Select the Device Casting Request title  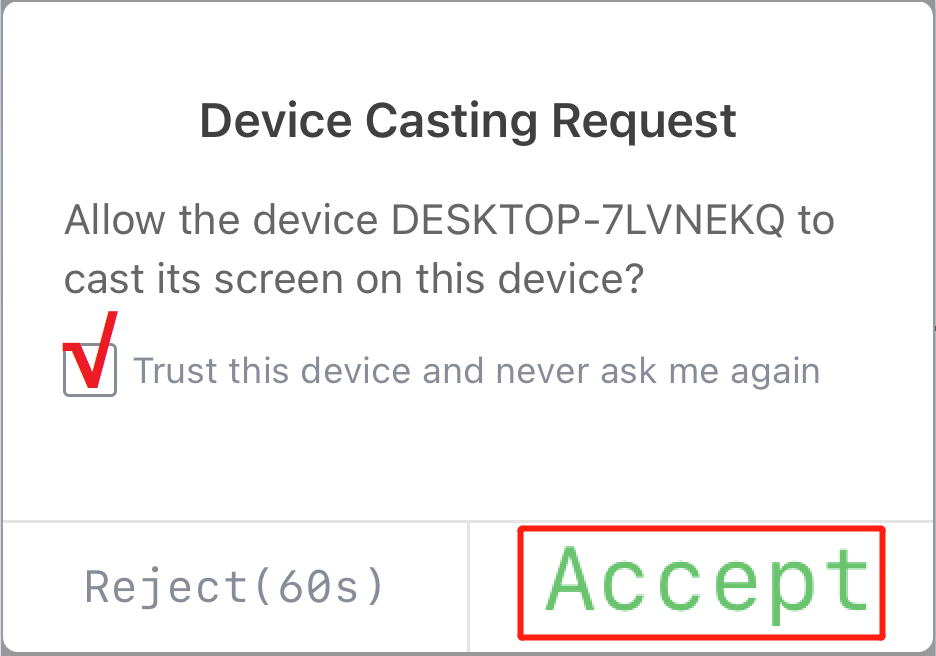[x=468, y=120]
